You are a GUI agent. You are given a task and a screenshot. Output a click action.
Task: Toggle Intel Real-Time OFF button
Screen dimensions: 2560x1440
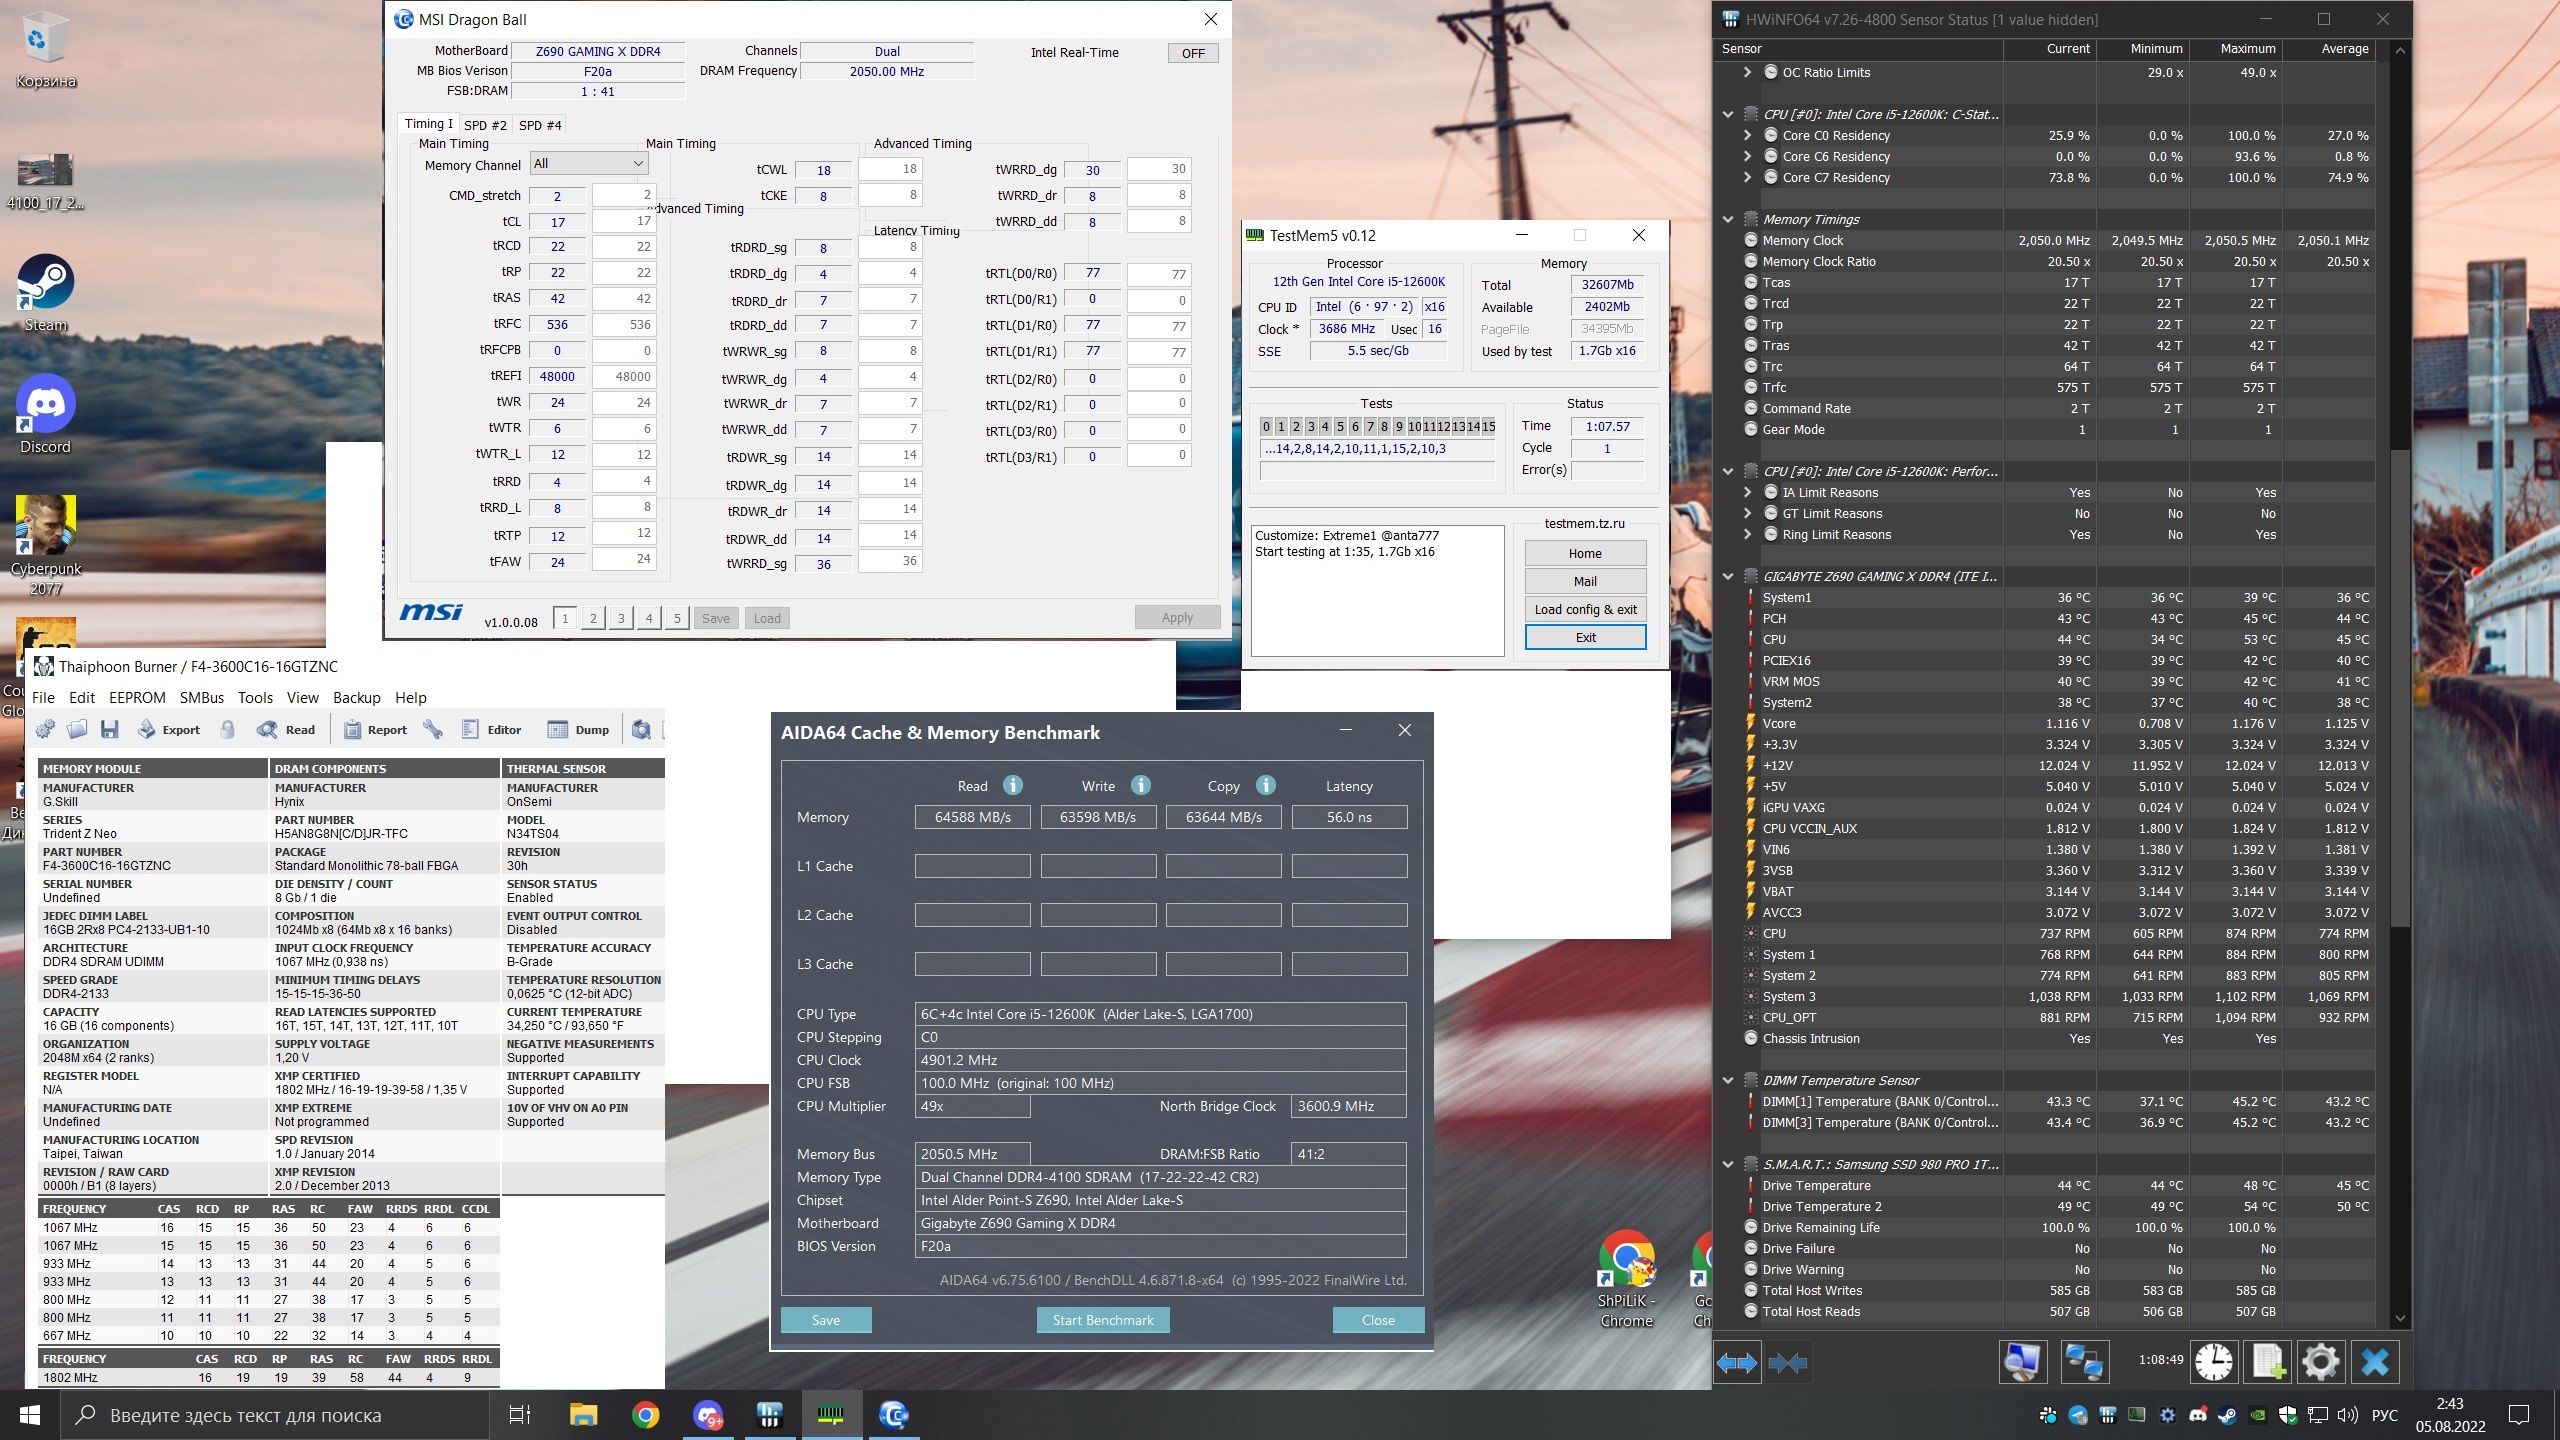click(1193, 53)
